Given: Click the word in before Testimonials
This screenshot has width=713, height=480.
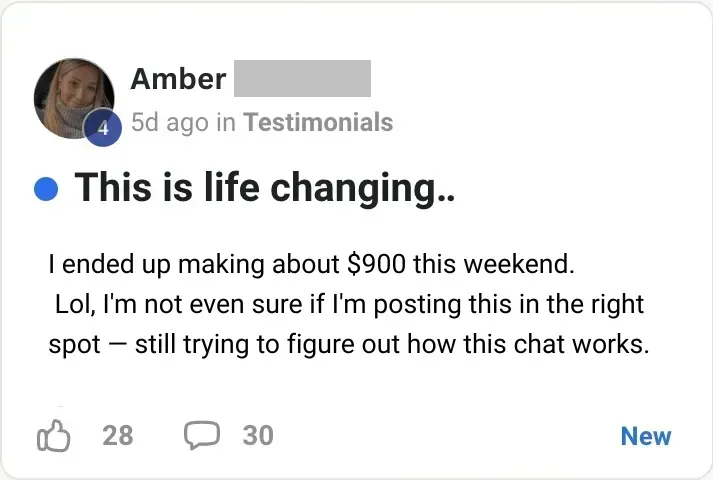Looking at the screenshot, I should [x=226, y=123].
